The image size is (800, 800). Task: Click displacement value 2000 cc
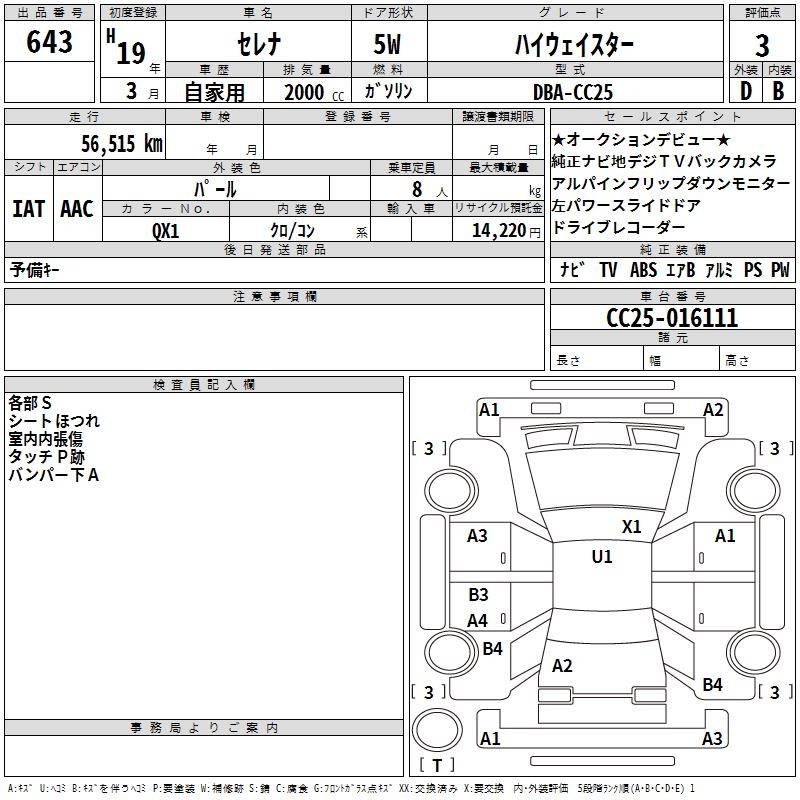pyautogui.click(x=314, y=92)
